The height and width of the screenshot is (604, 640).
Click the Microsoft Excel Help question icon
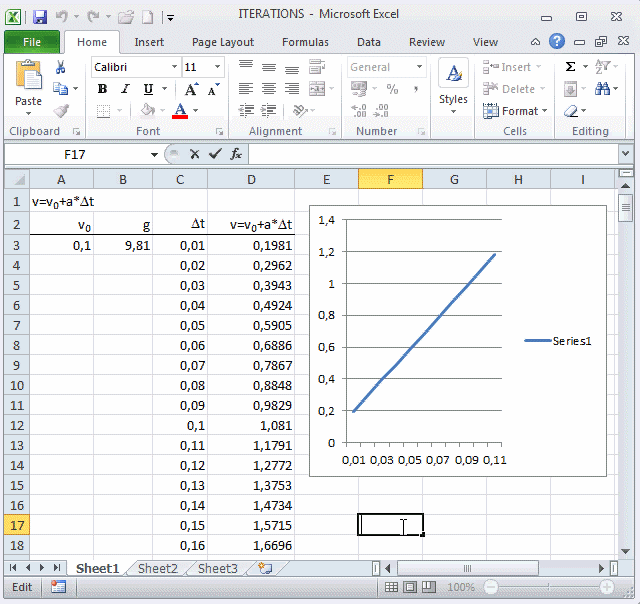click(557, 42)
